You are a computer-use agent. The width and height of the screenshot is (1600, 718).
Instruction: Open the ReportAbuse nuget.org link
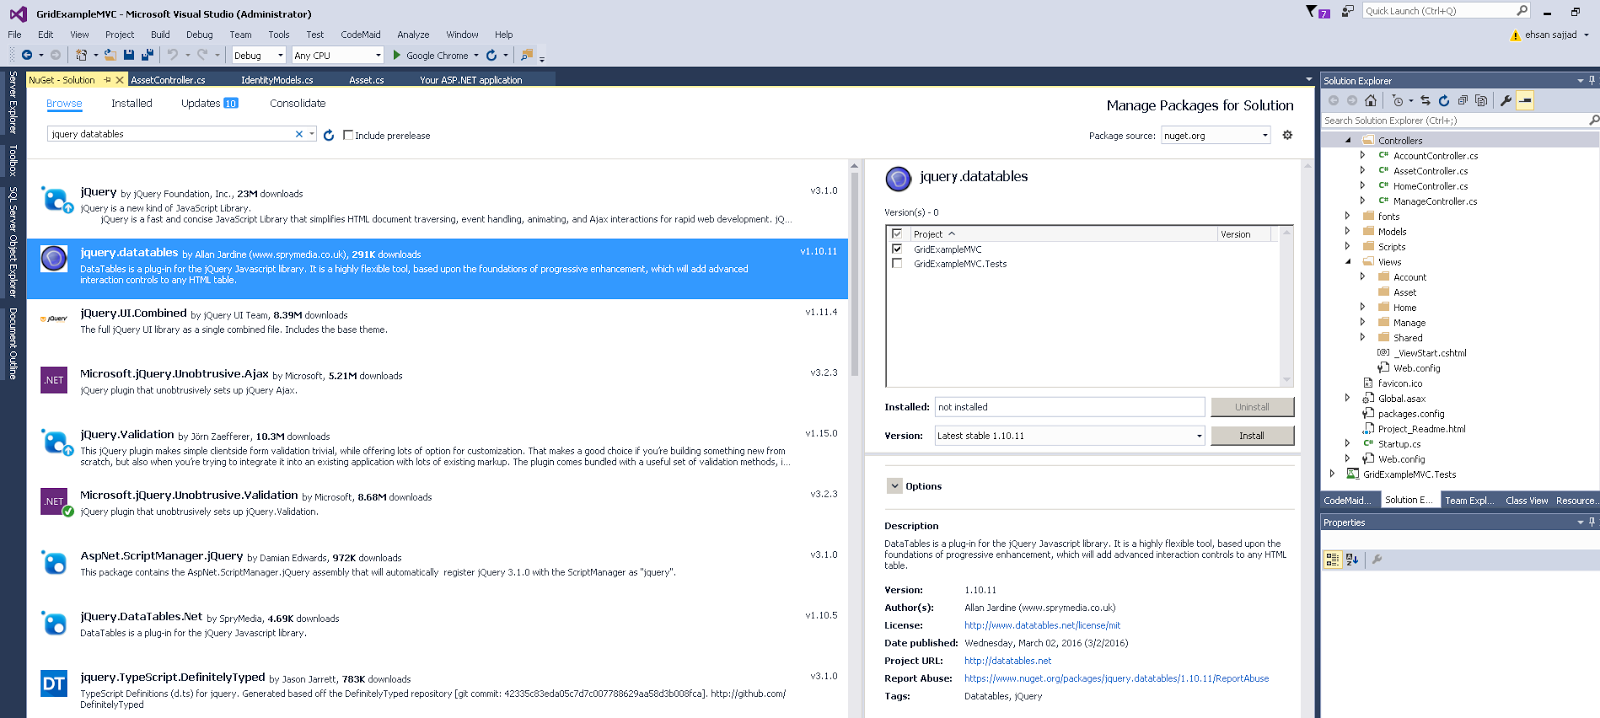pos(1116,678)
